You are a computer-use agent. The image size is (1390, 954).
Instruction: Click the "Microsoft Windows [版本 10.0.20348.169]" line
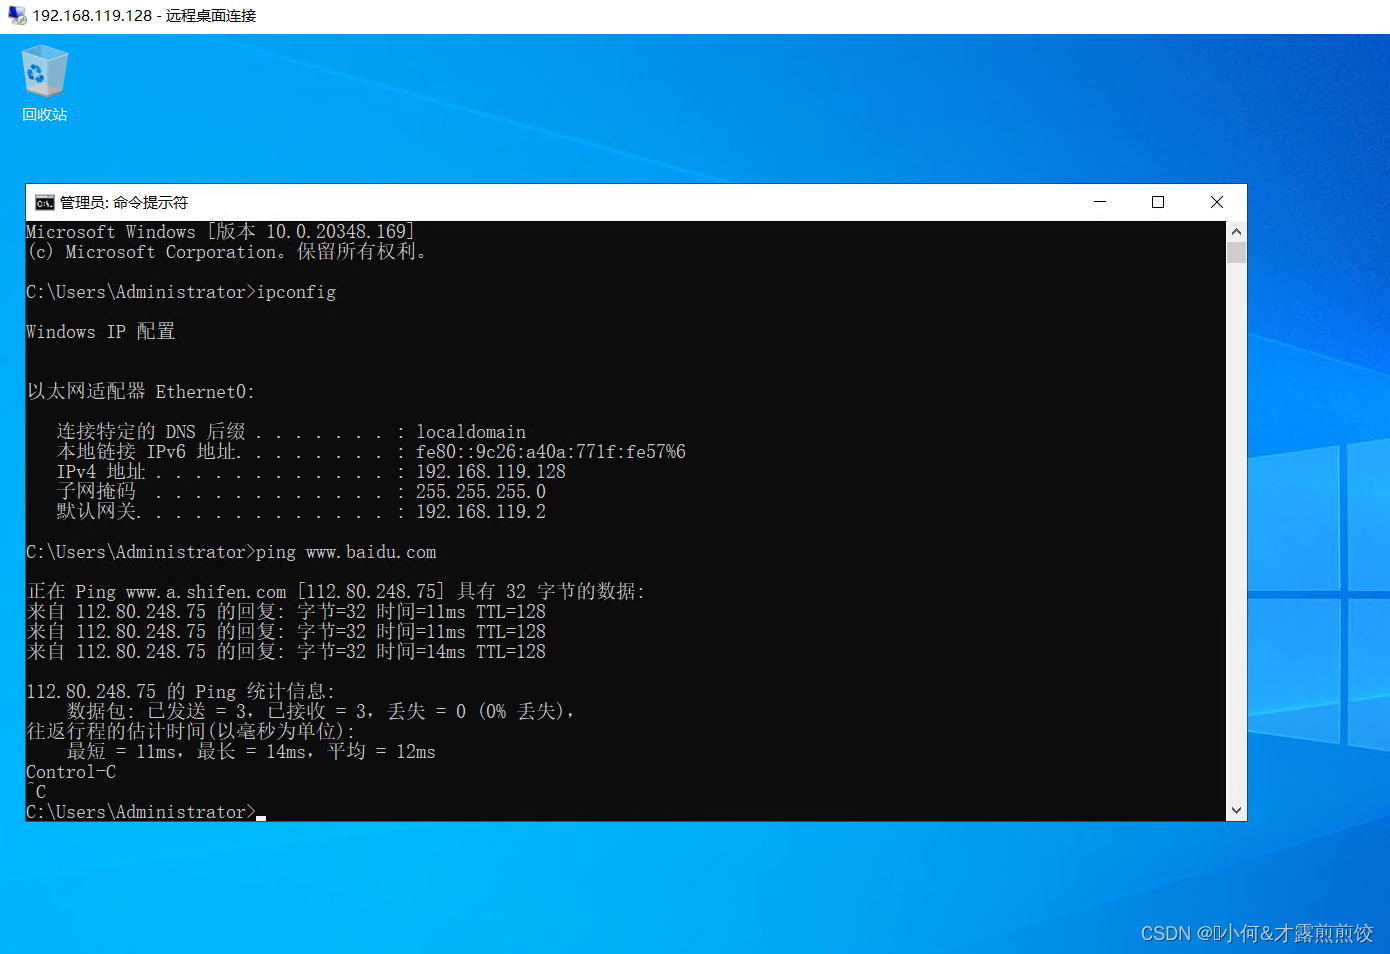220,232
